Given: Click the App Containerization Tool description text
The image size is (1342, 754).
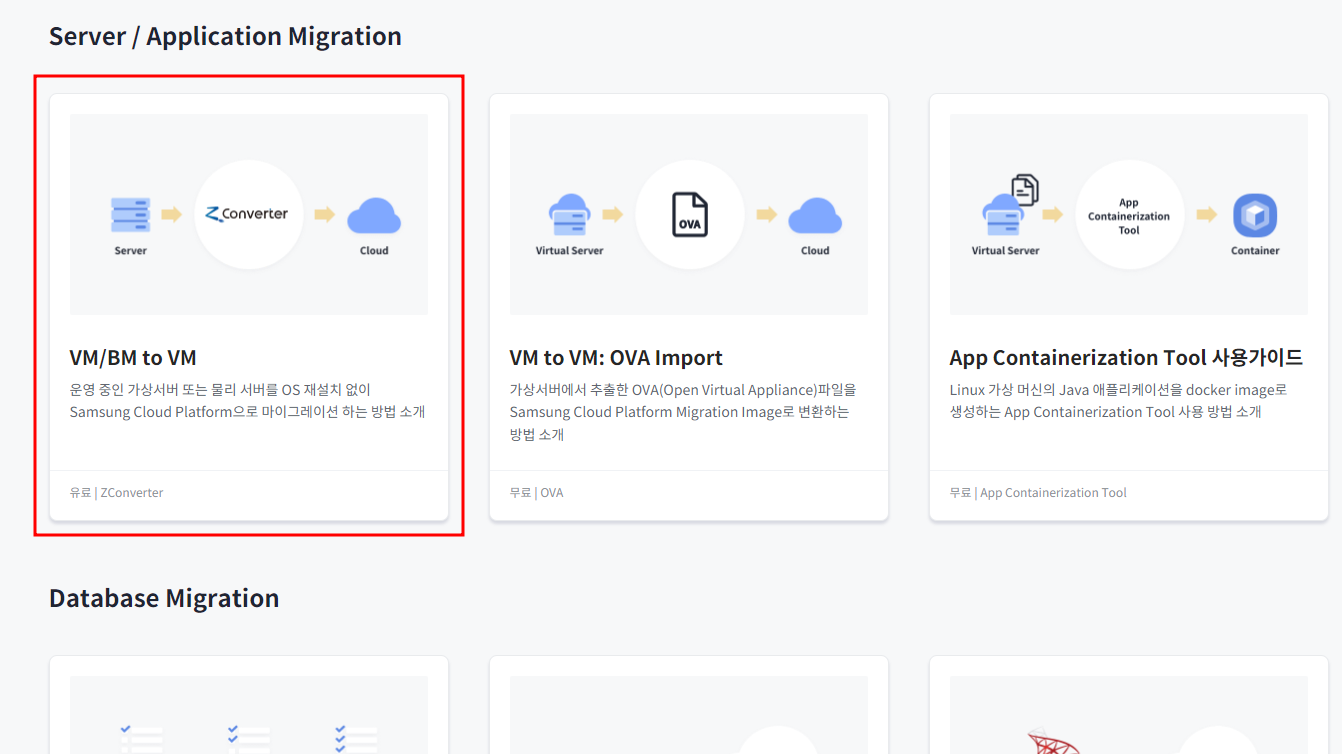Looking at the screenshot, I should click(1119, 400).
